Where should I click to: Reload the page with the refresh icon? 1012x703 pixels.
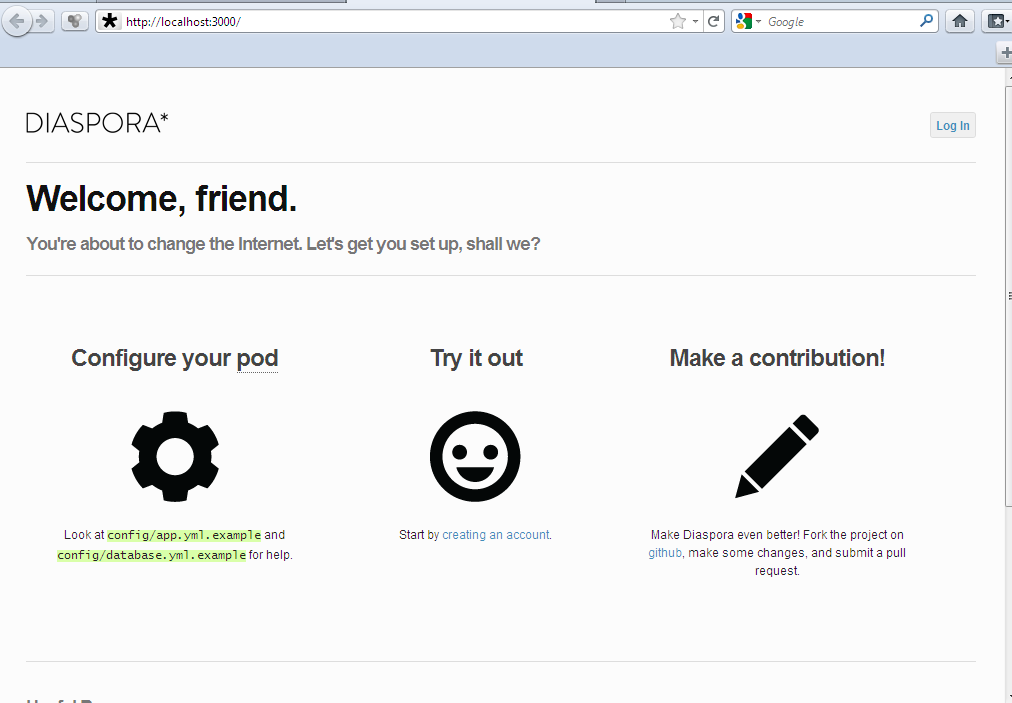[713, 21]
